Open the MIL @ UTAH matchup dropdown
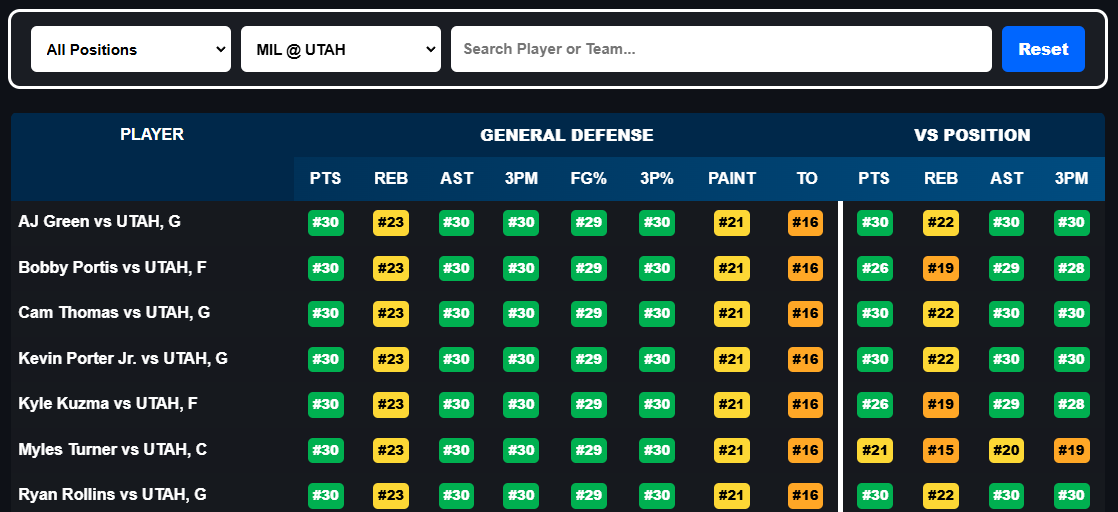Image resolution: width=1118 pixels, height=512 pixels. [x=341, y=49]
